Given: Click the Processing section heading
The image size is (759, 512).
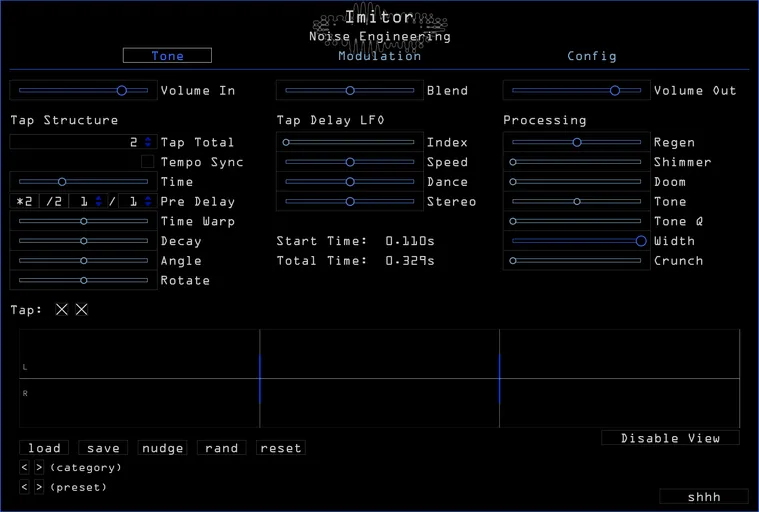Looking at the screenshot, I should pos(545,120).
